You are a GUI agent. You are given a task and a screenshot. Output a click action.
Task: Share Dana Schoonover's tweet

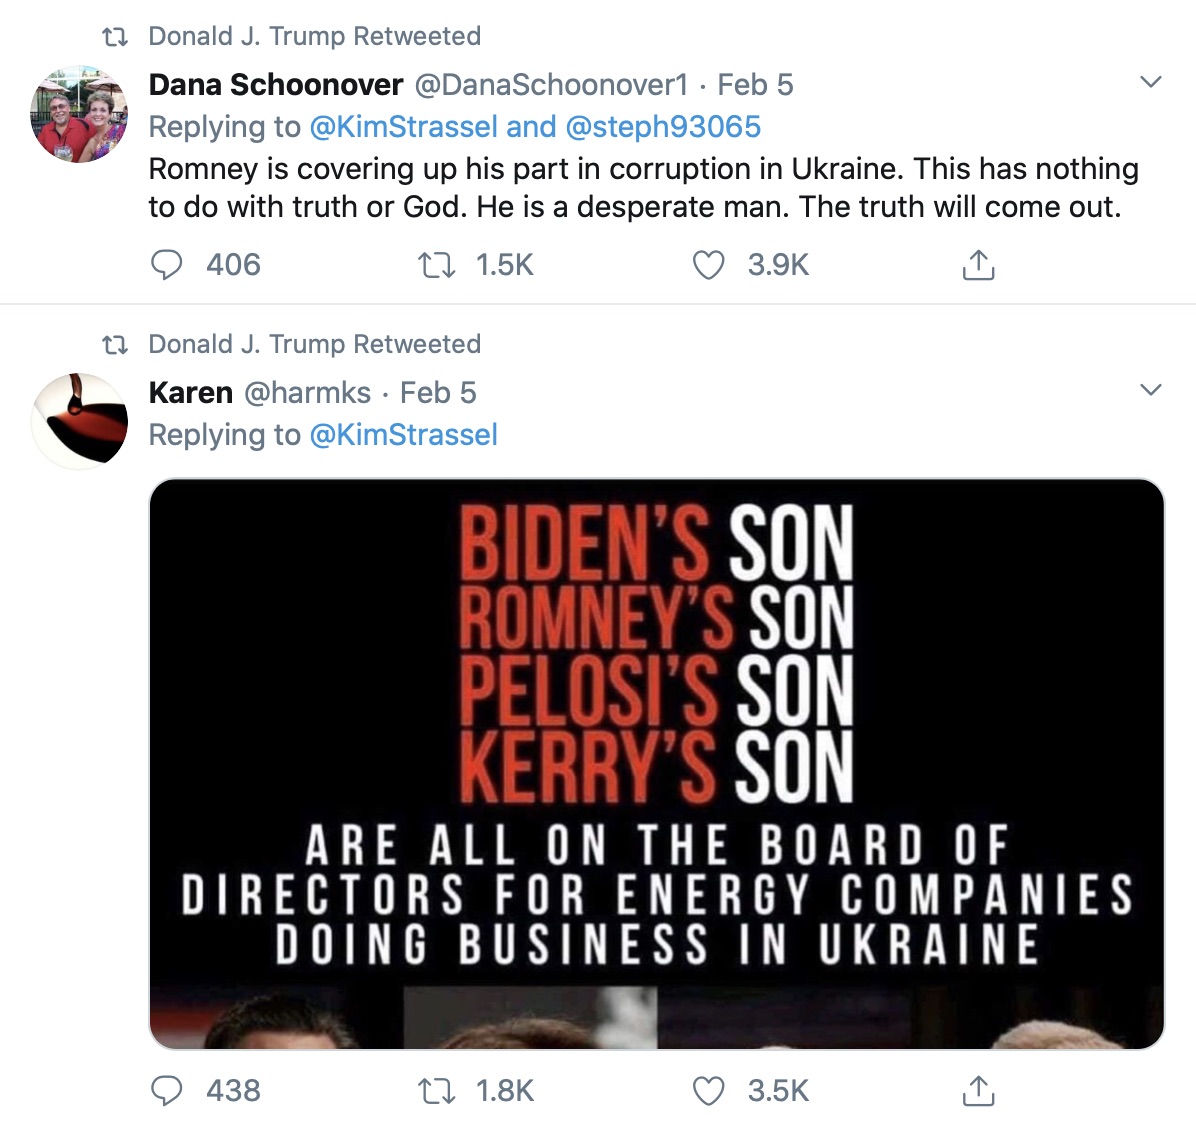click(x=978, y=265)
